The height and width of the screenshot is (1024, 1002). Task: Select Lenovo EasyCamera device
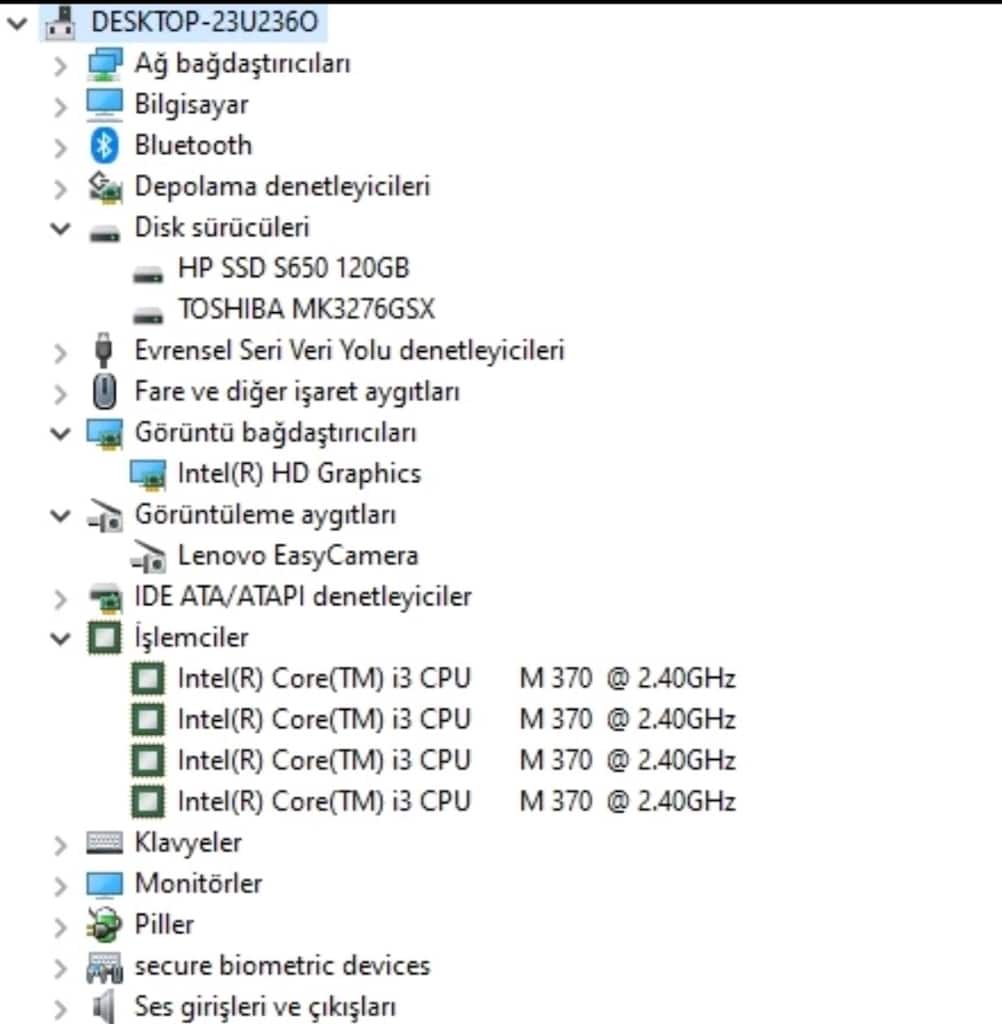point(298,556)
